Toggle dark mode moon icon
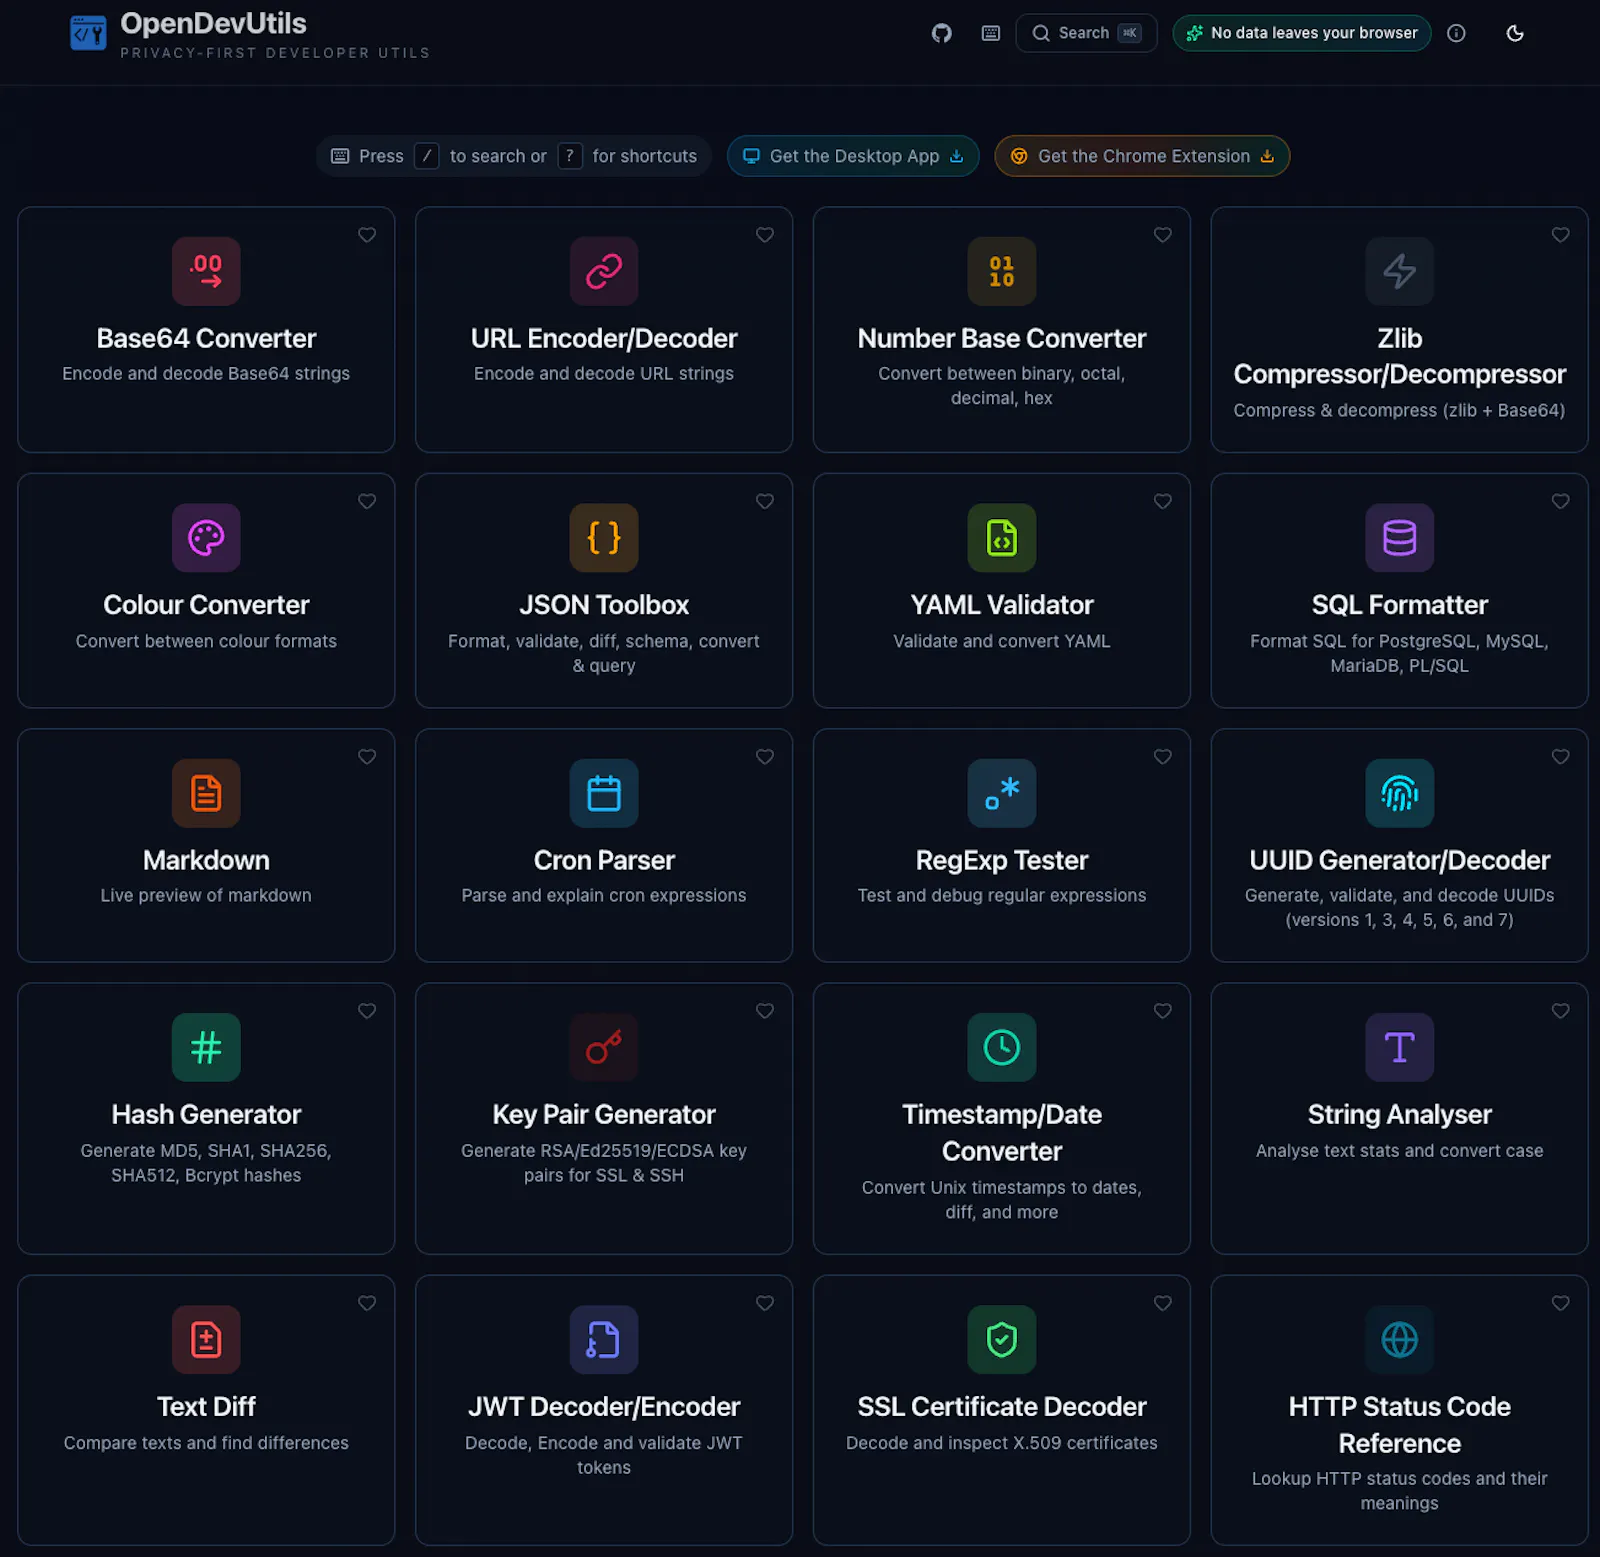The height and width of the screenshot is (1557, 1600). [1515, 33]
